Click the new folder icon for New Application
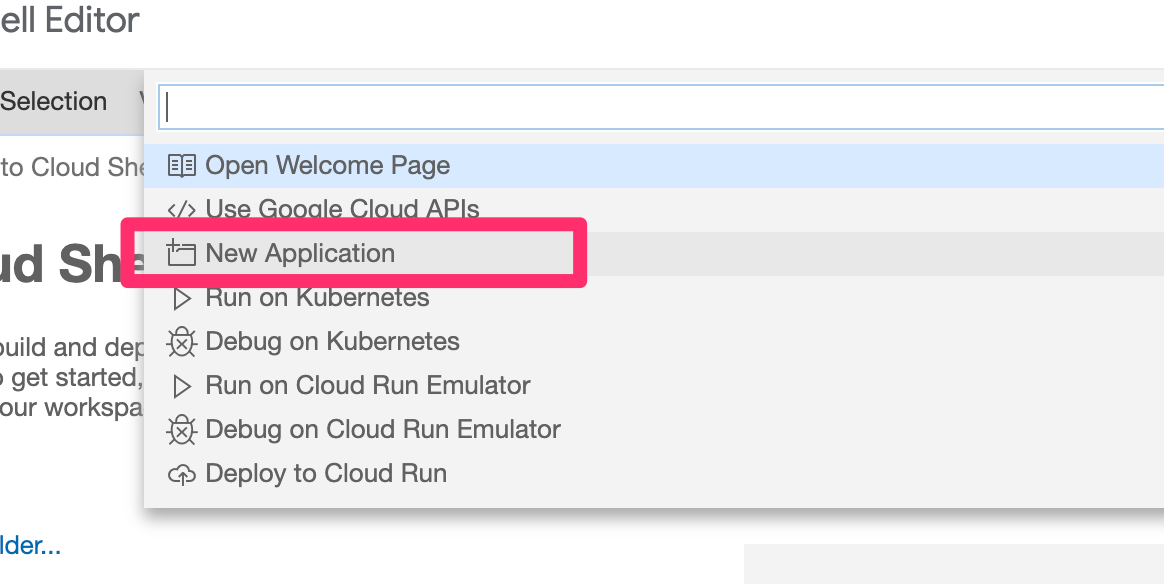1164x584 pixels. pos(181,253)
